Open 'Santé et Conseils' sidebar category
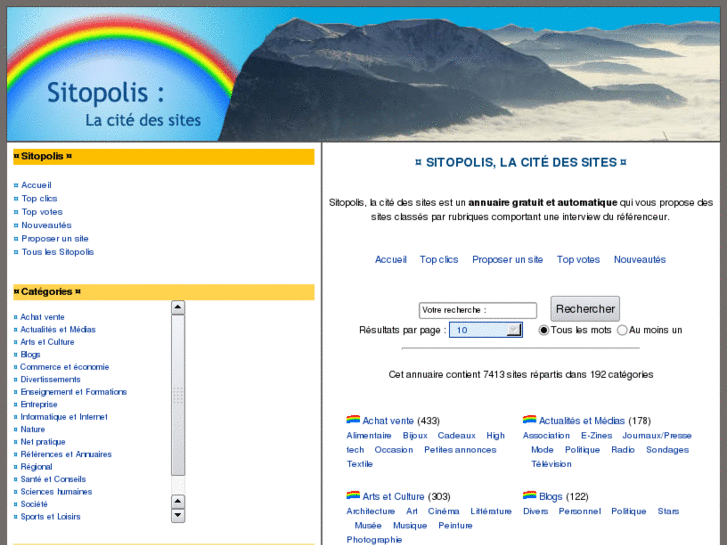727x545 pixels. [x=53, y=479]
